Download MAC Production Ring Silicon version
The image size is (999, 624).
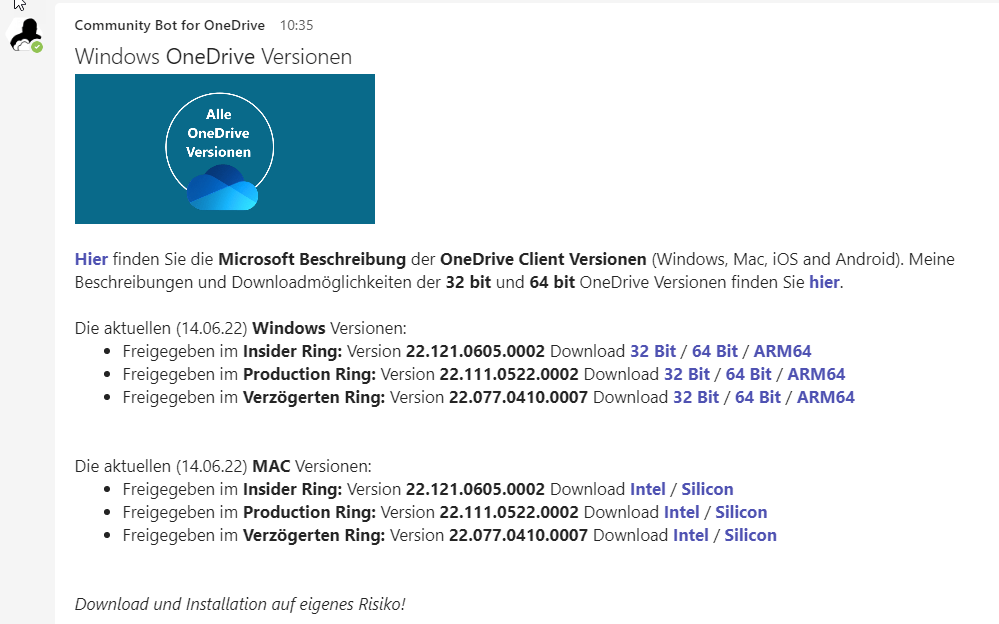[x=741, y=512]
